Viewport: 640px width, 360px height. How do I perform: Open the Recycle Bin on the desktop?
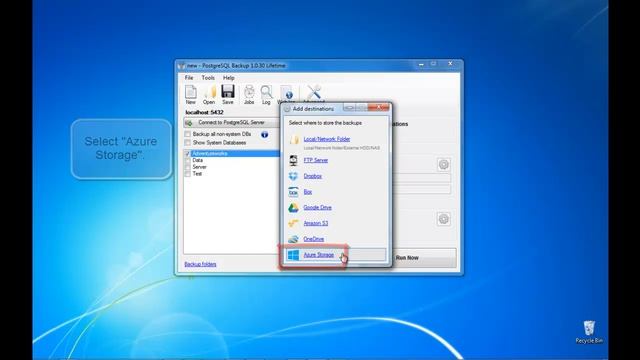tap(589, 331)
